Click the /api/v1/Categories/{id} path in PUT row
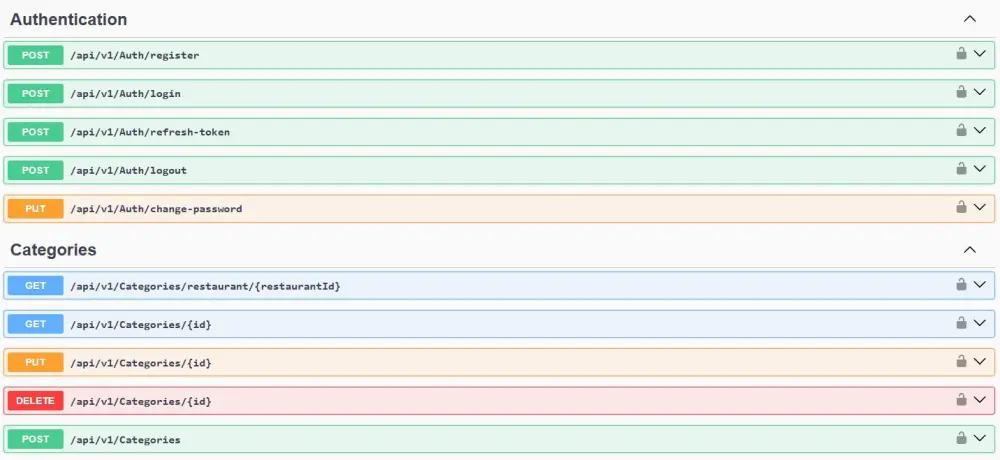The height and width of the screenshot is (460, 1000). pyautogui.click(x=141, y=363)
